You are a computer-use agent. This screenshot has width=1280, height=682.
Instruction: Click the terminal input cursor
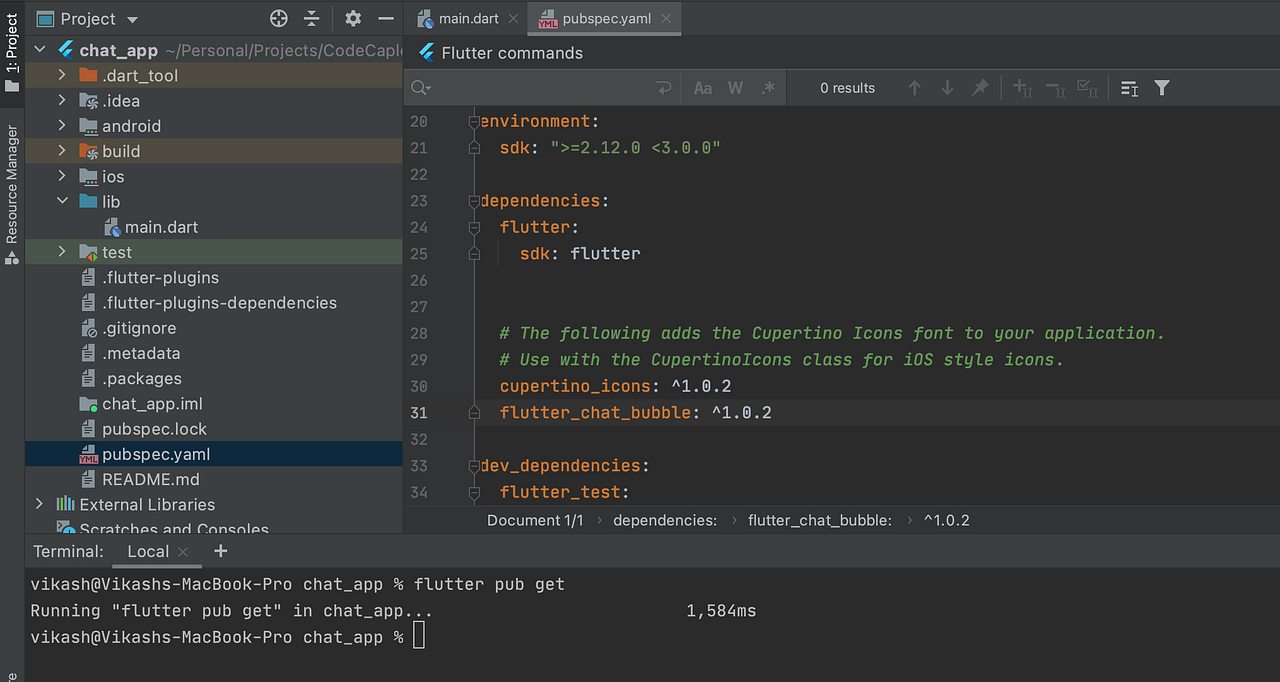point(419,634)
